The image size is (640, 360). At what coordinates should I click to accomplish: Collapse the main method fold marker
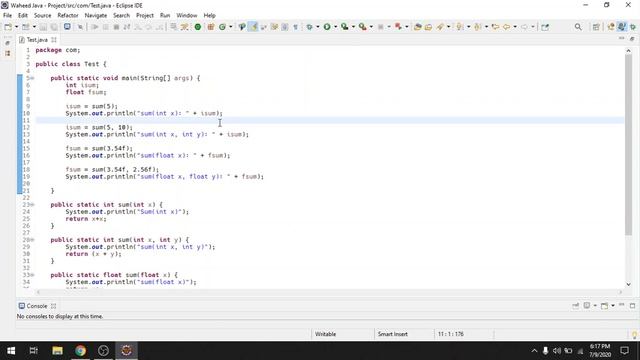coord(32,78)
